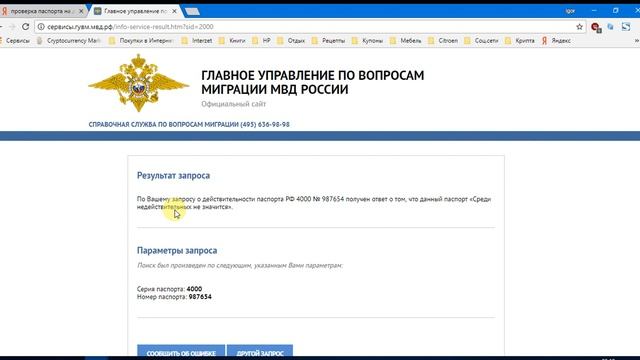Restore down the Chrome window
Image resolution: width=640 pixels, height=360 pixels.
[616, 10]
